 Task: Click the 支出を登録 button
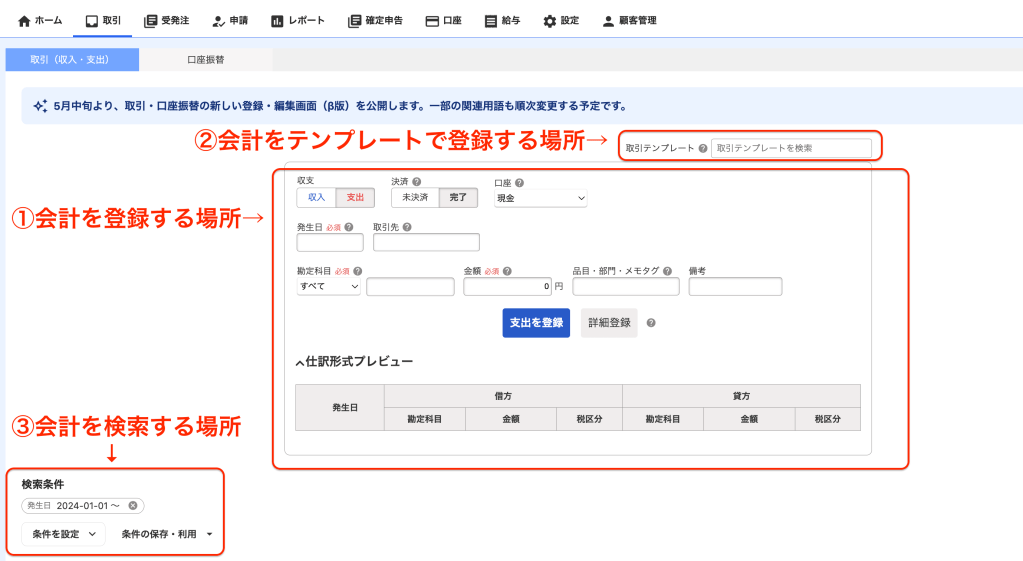pos(536,323)
